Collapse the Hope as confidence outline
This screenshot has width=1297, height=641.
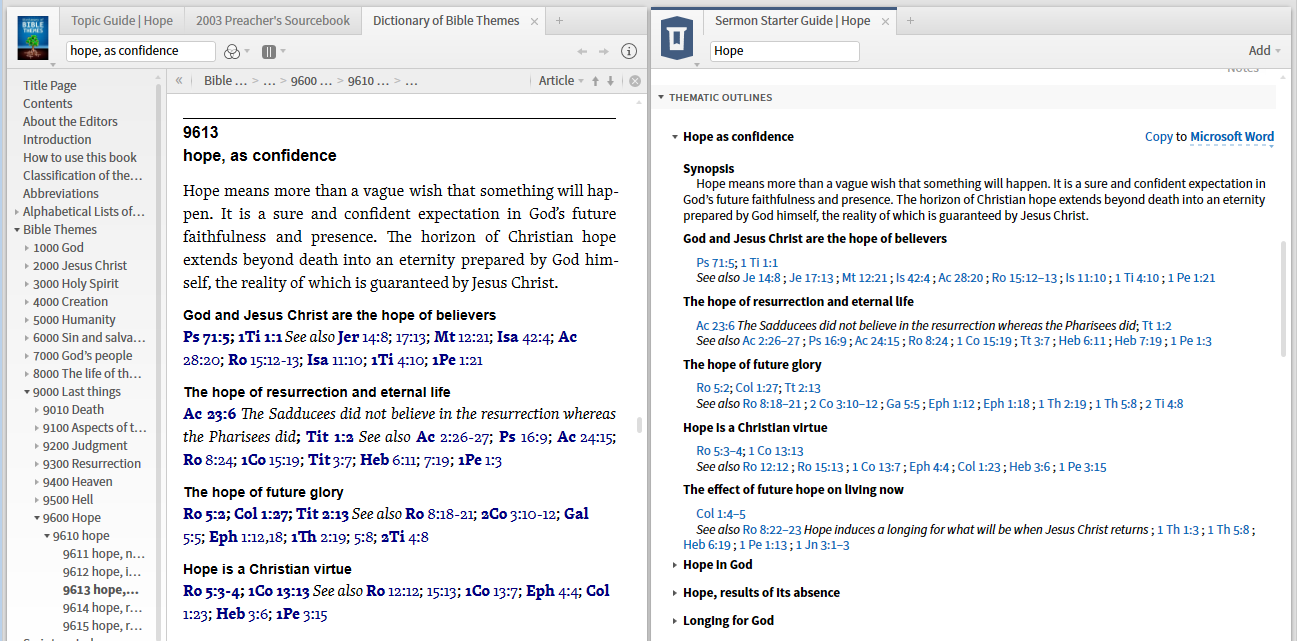(675, 137)
